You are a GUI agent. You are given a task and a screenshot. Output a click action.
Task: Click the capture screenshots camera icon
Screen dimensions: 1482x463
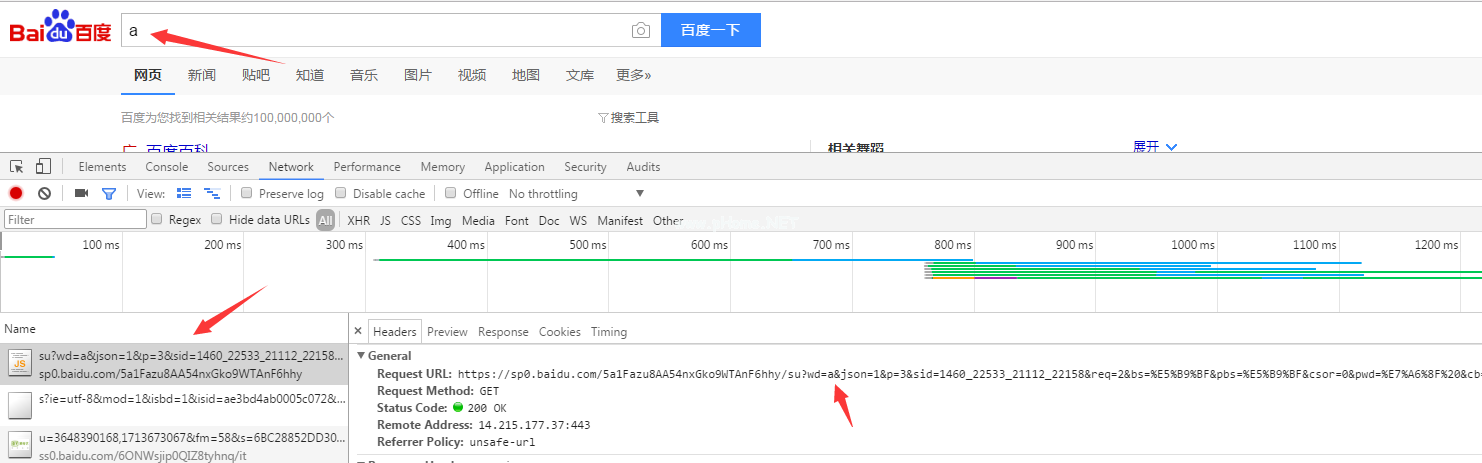[x=82, y=193]
